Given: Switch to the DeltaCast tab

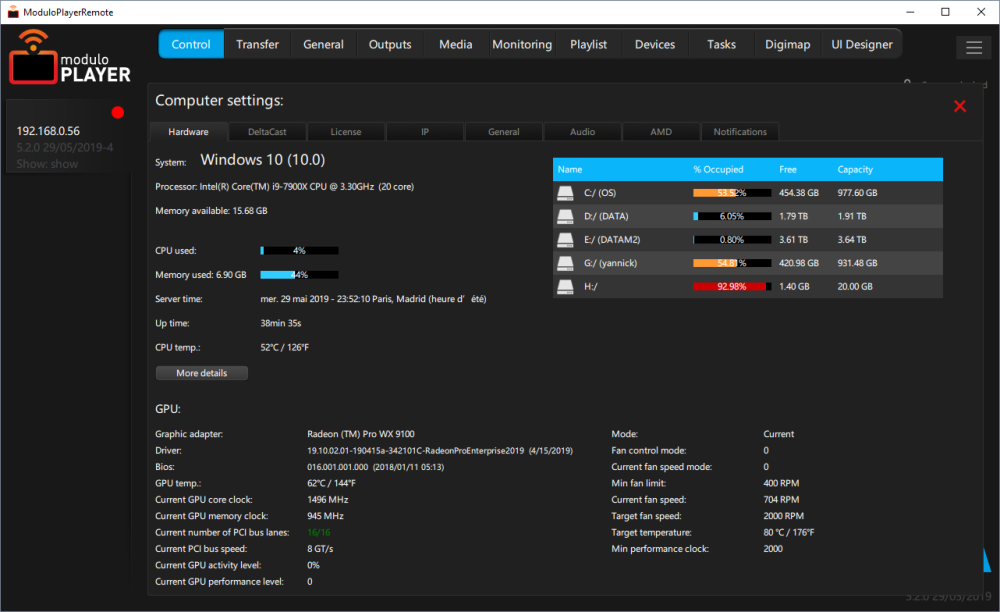Looking at the screenshot, I should [x=267, y=132].
